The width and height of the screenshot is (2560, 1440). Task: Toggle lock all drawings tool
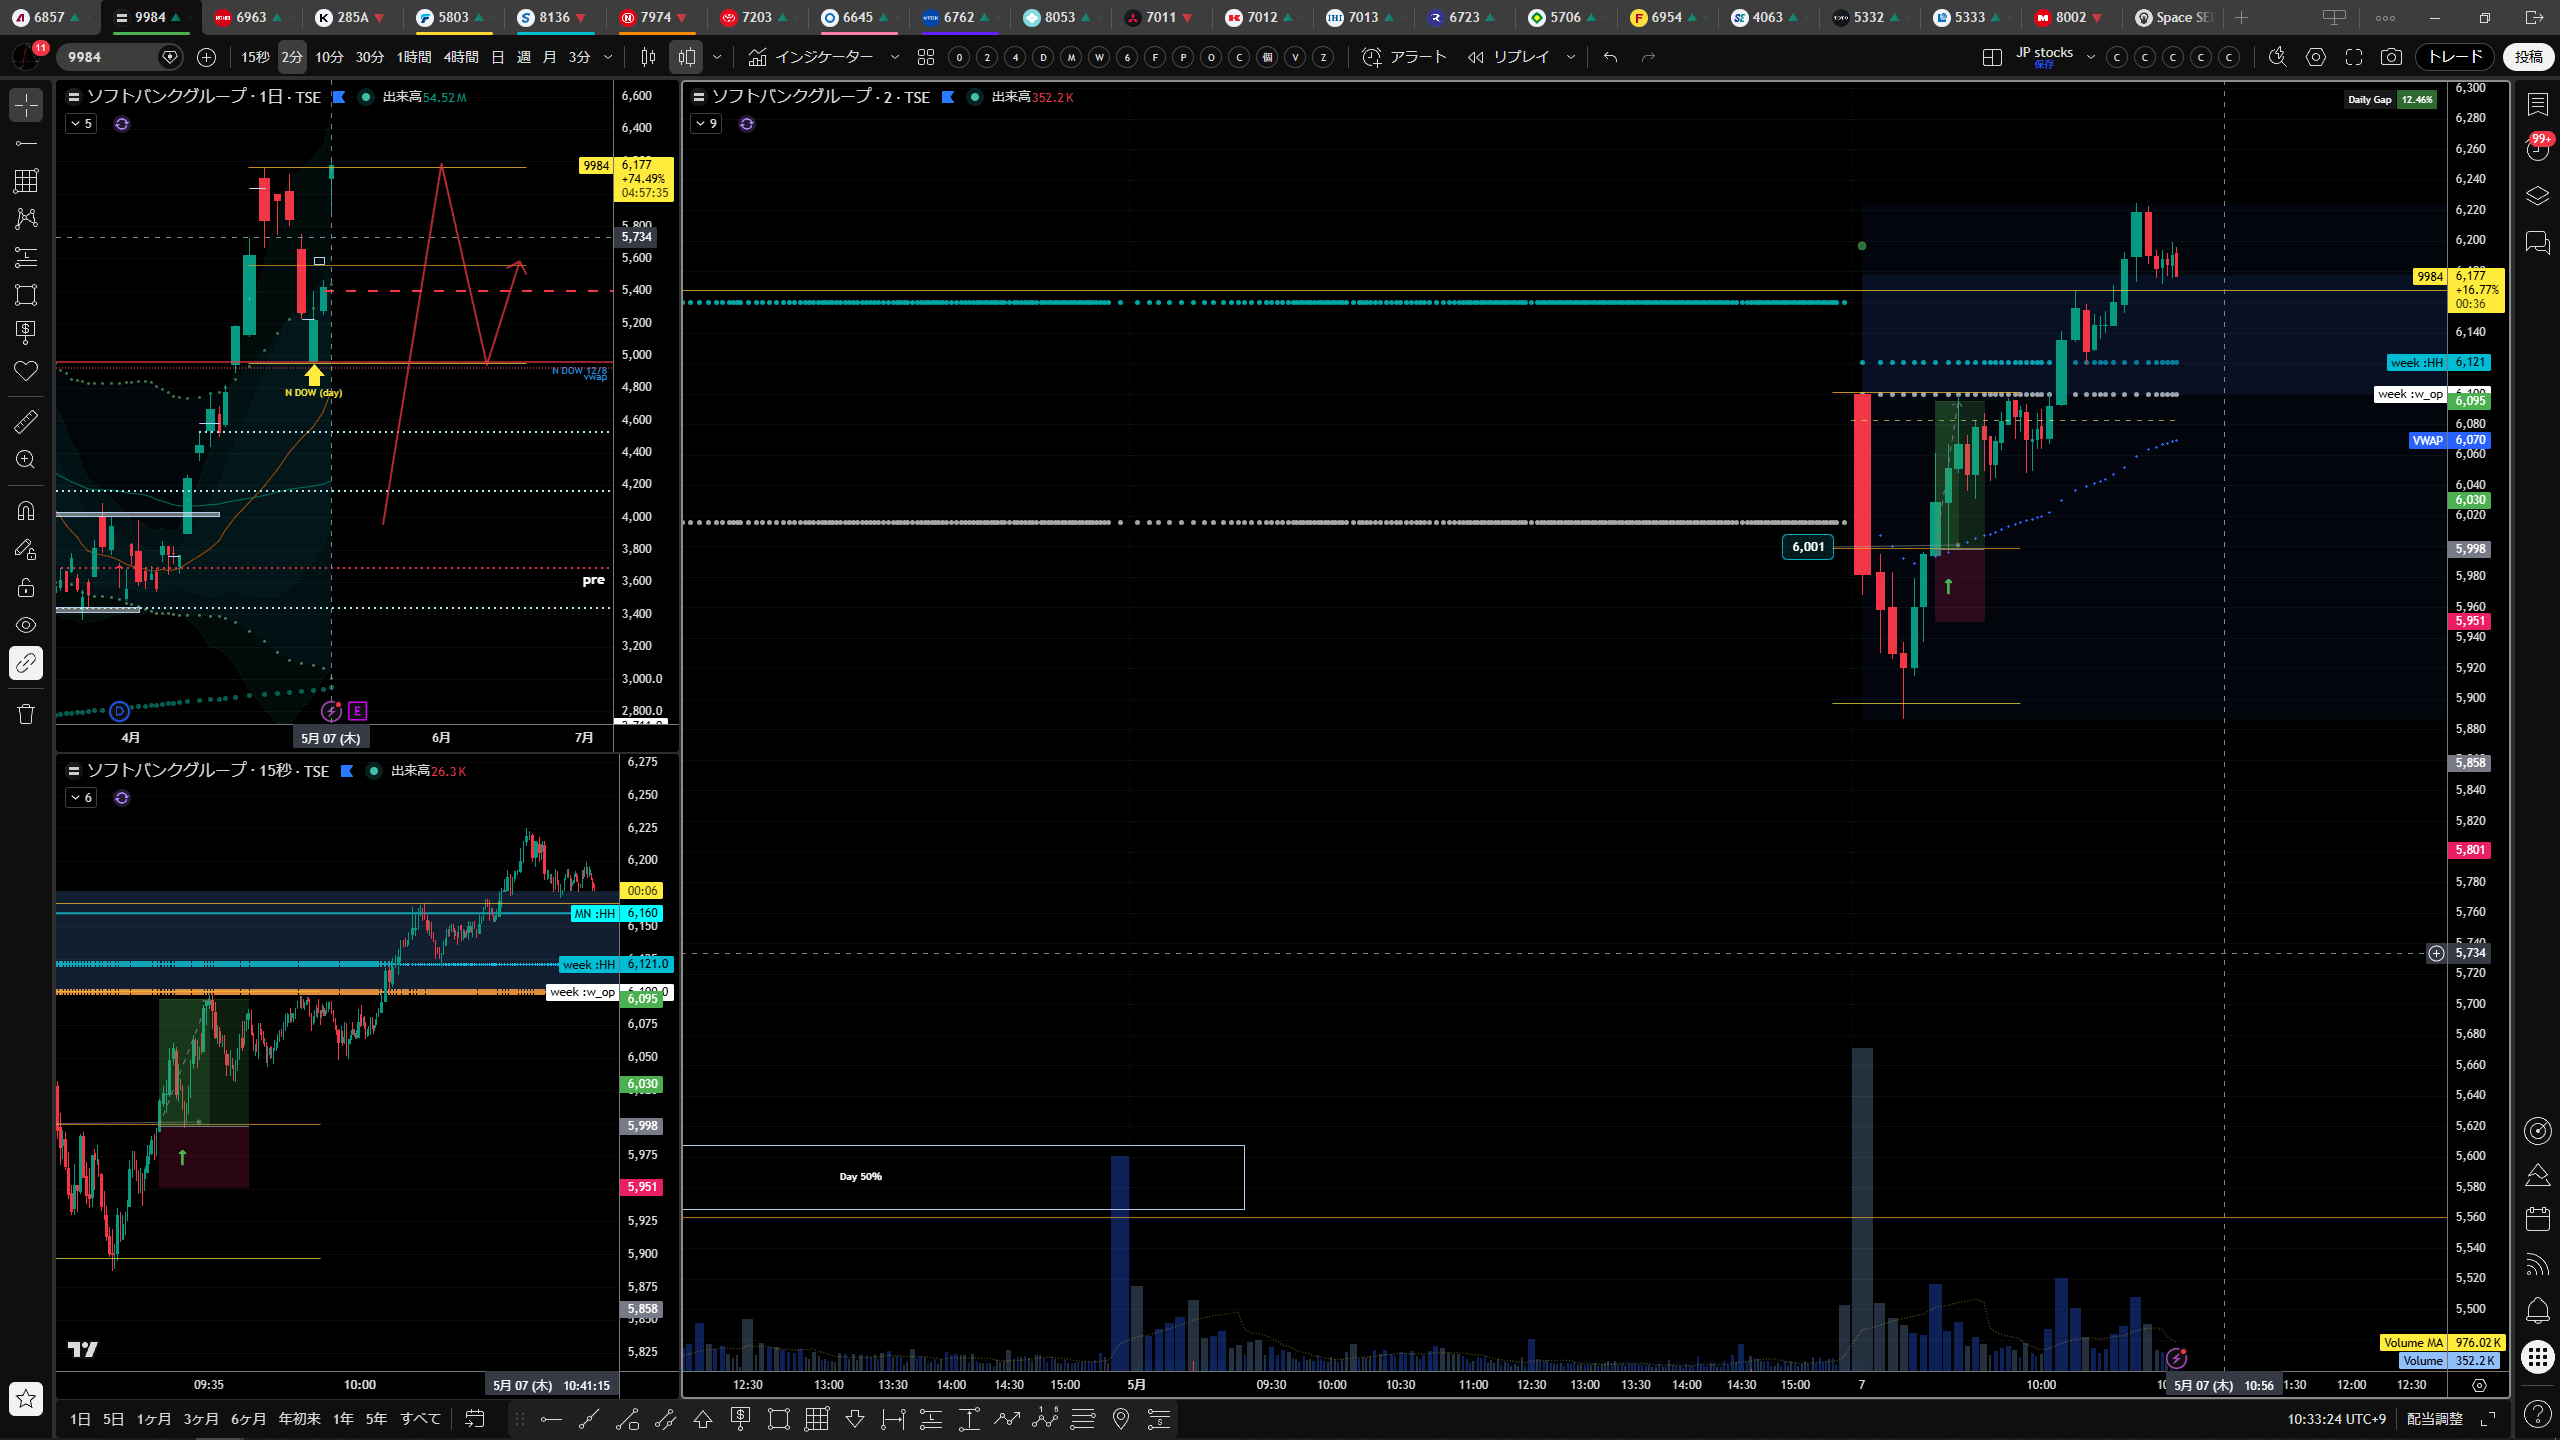[26, 587]
